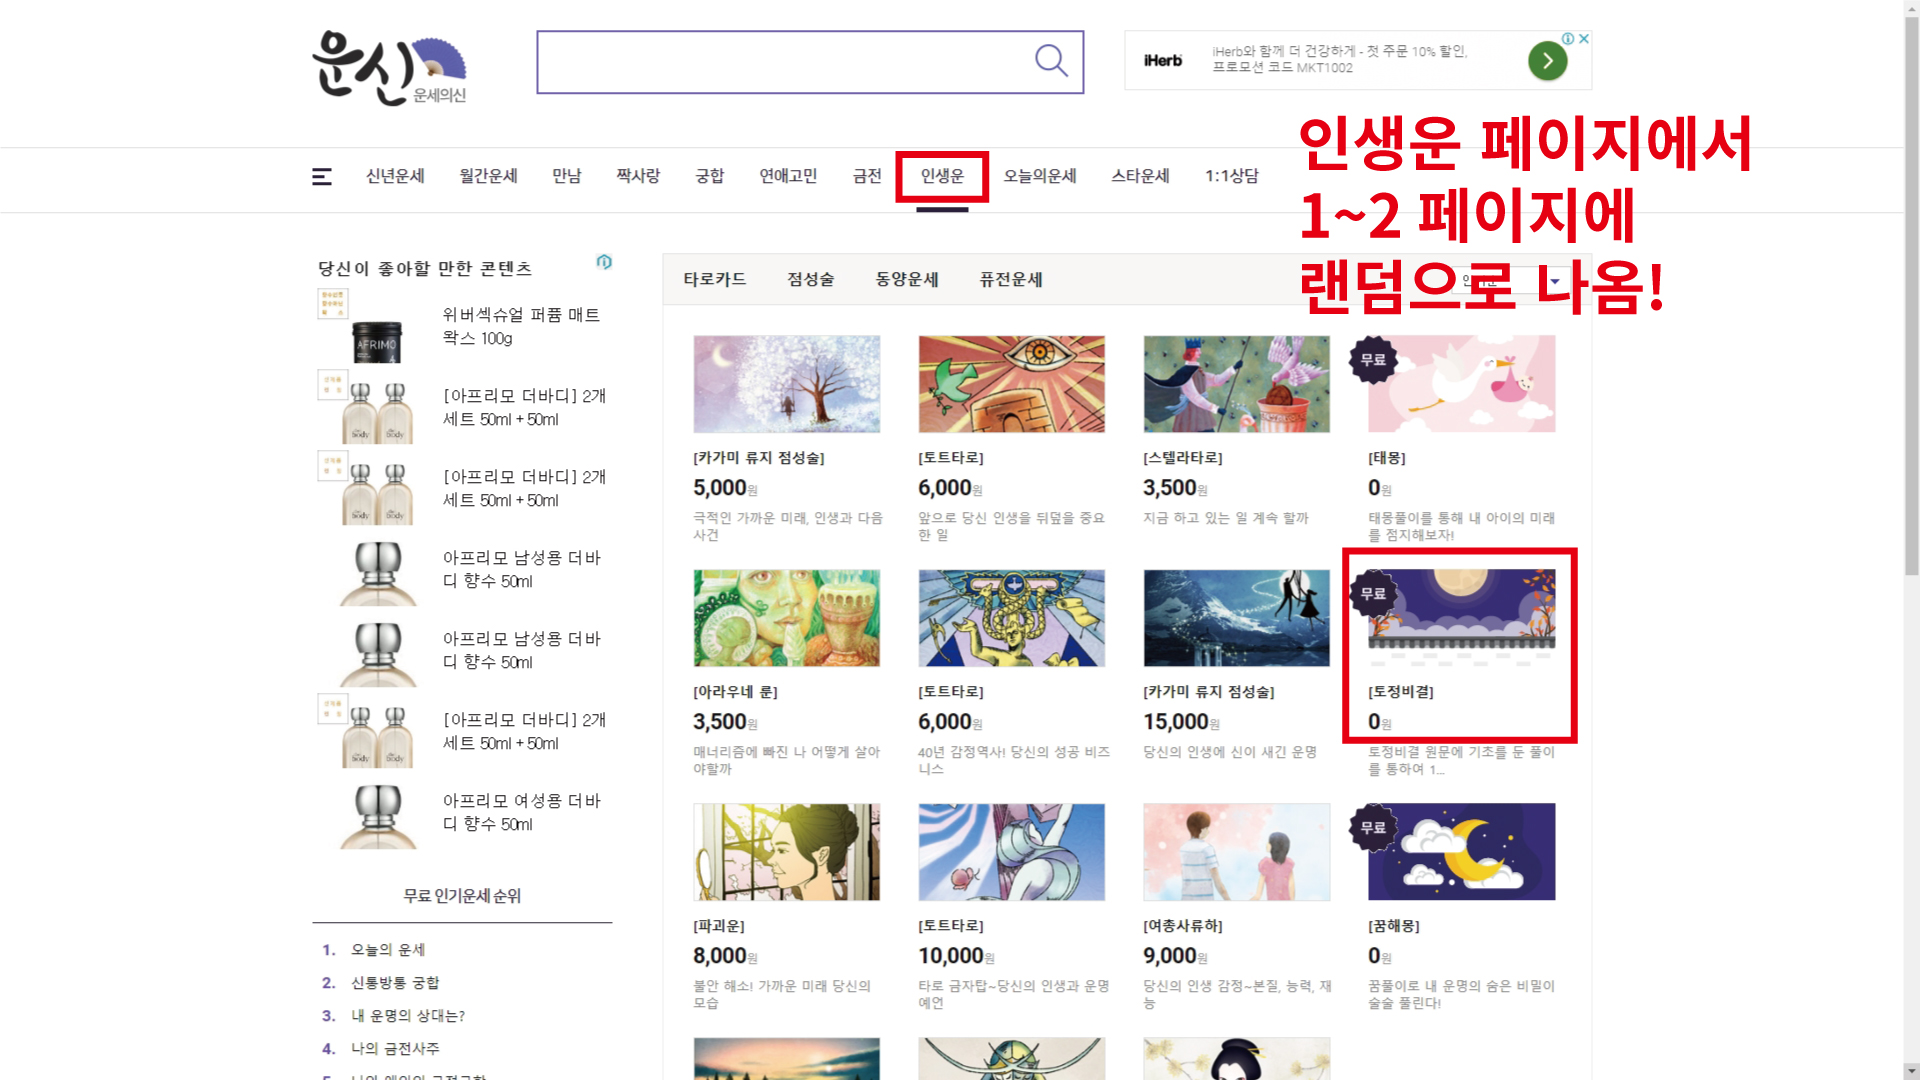Image resolution: width=1920 pixels, height=1080 pixels.
Task: Click the 무료 badge on 태몽
Action: (x=1373, y=360)
